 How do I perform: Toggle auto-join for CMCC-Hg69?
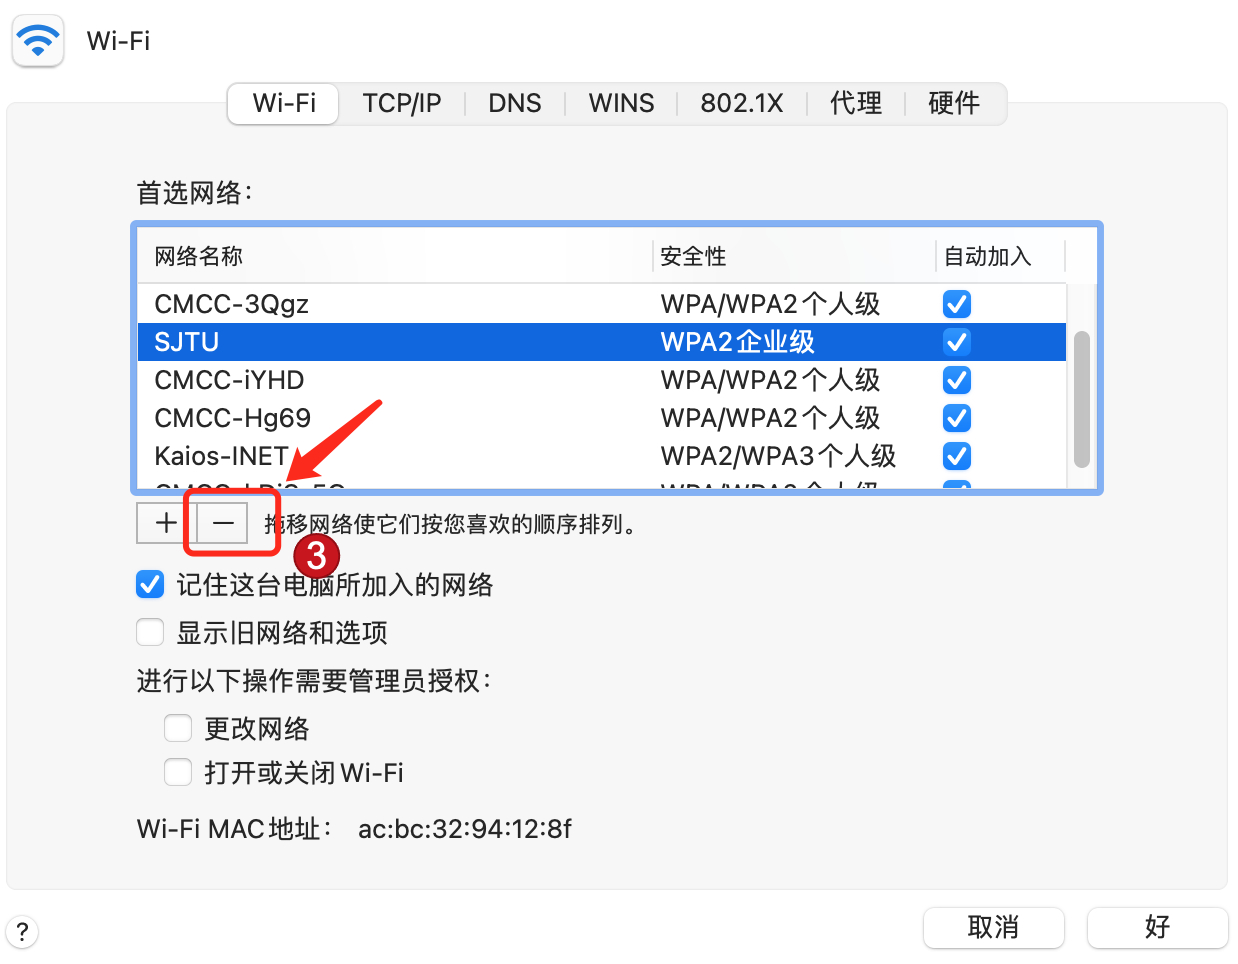(x=957, y=418)
